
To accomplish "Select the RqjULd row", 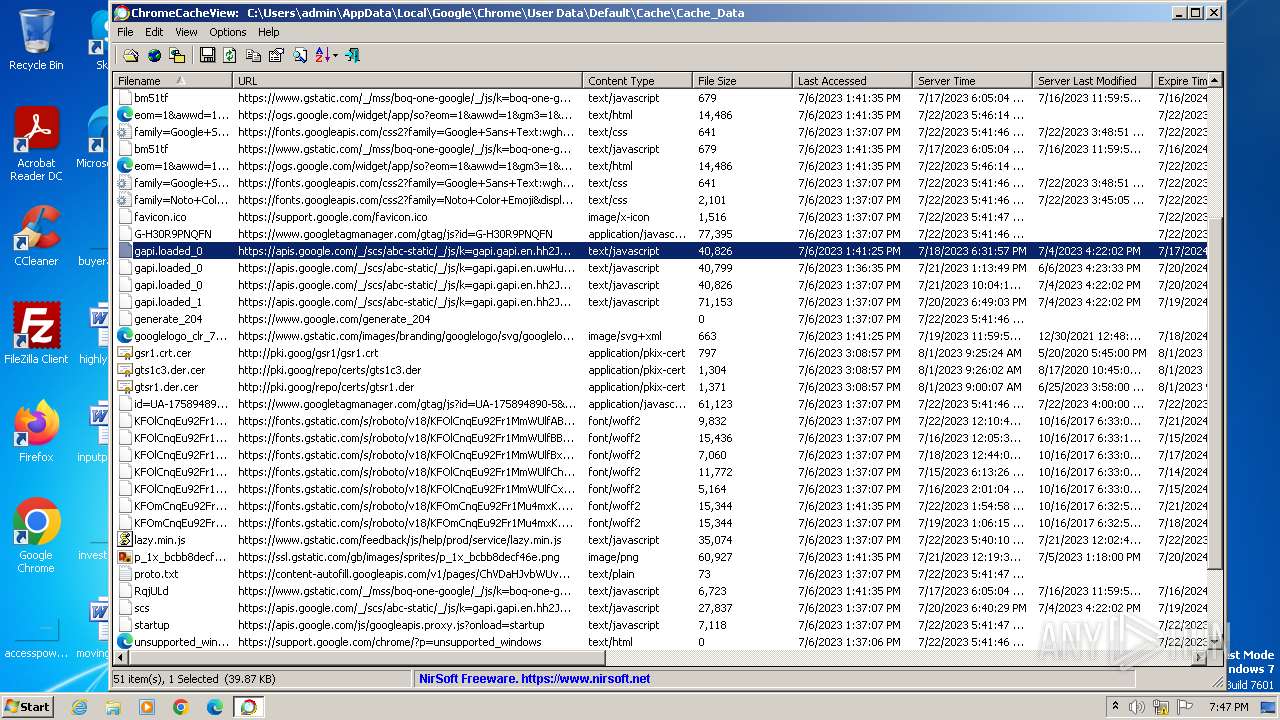I will click(661, 591).
